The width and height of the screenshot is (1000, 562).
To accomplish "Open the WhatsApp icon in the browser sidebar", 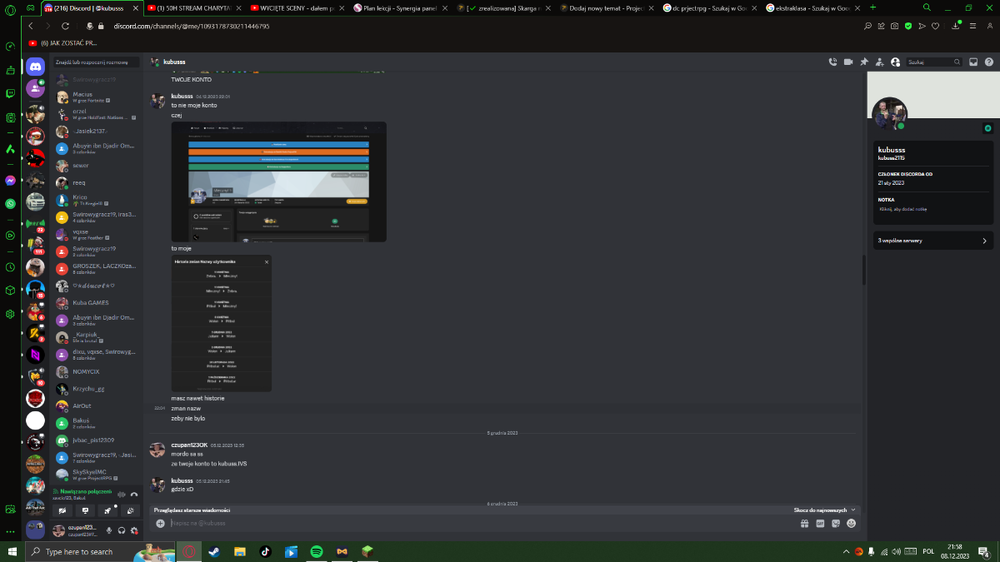I will [10, 204].
